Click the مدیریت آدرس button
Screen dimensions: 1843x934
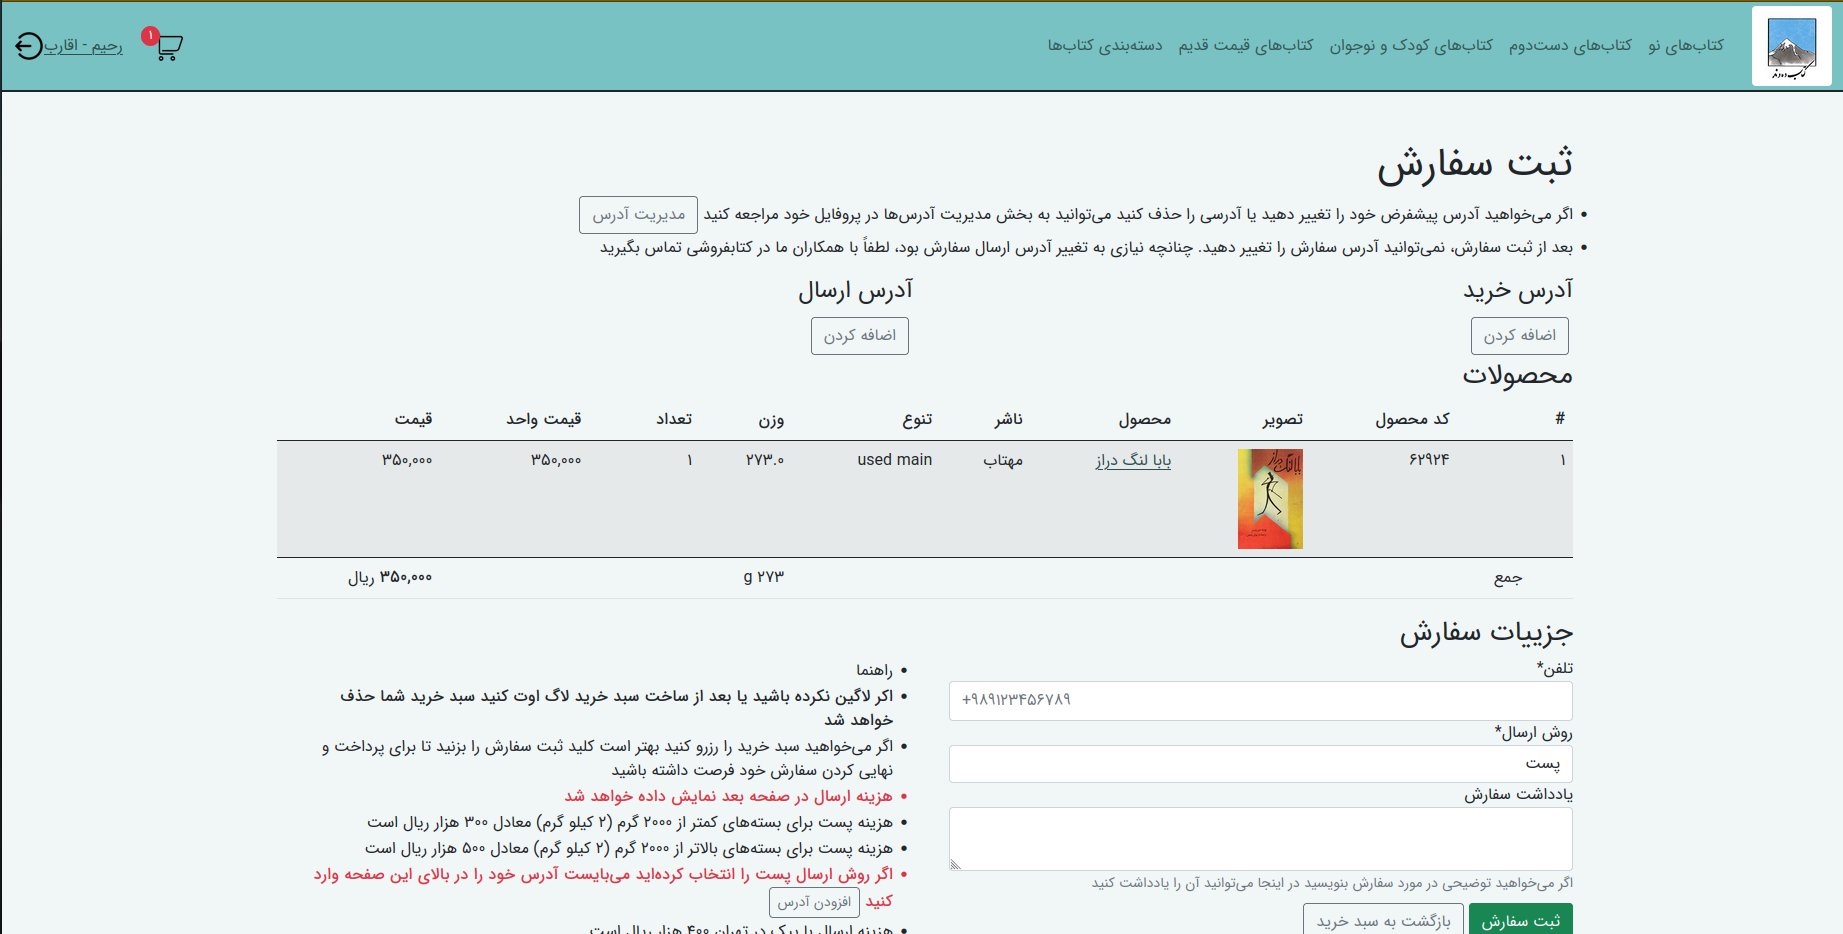pyautogui.click(x=637, y=214)
